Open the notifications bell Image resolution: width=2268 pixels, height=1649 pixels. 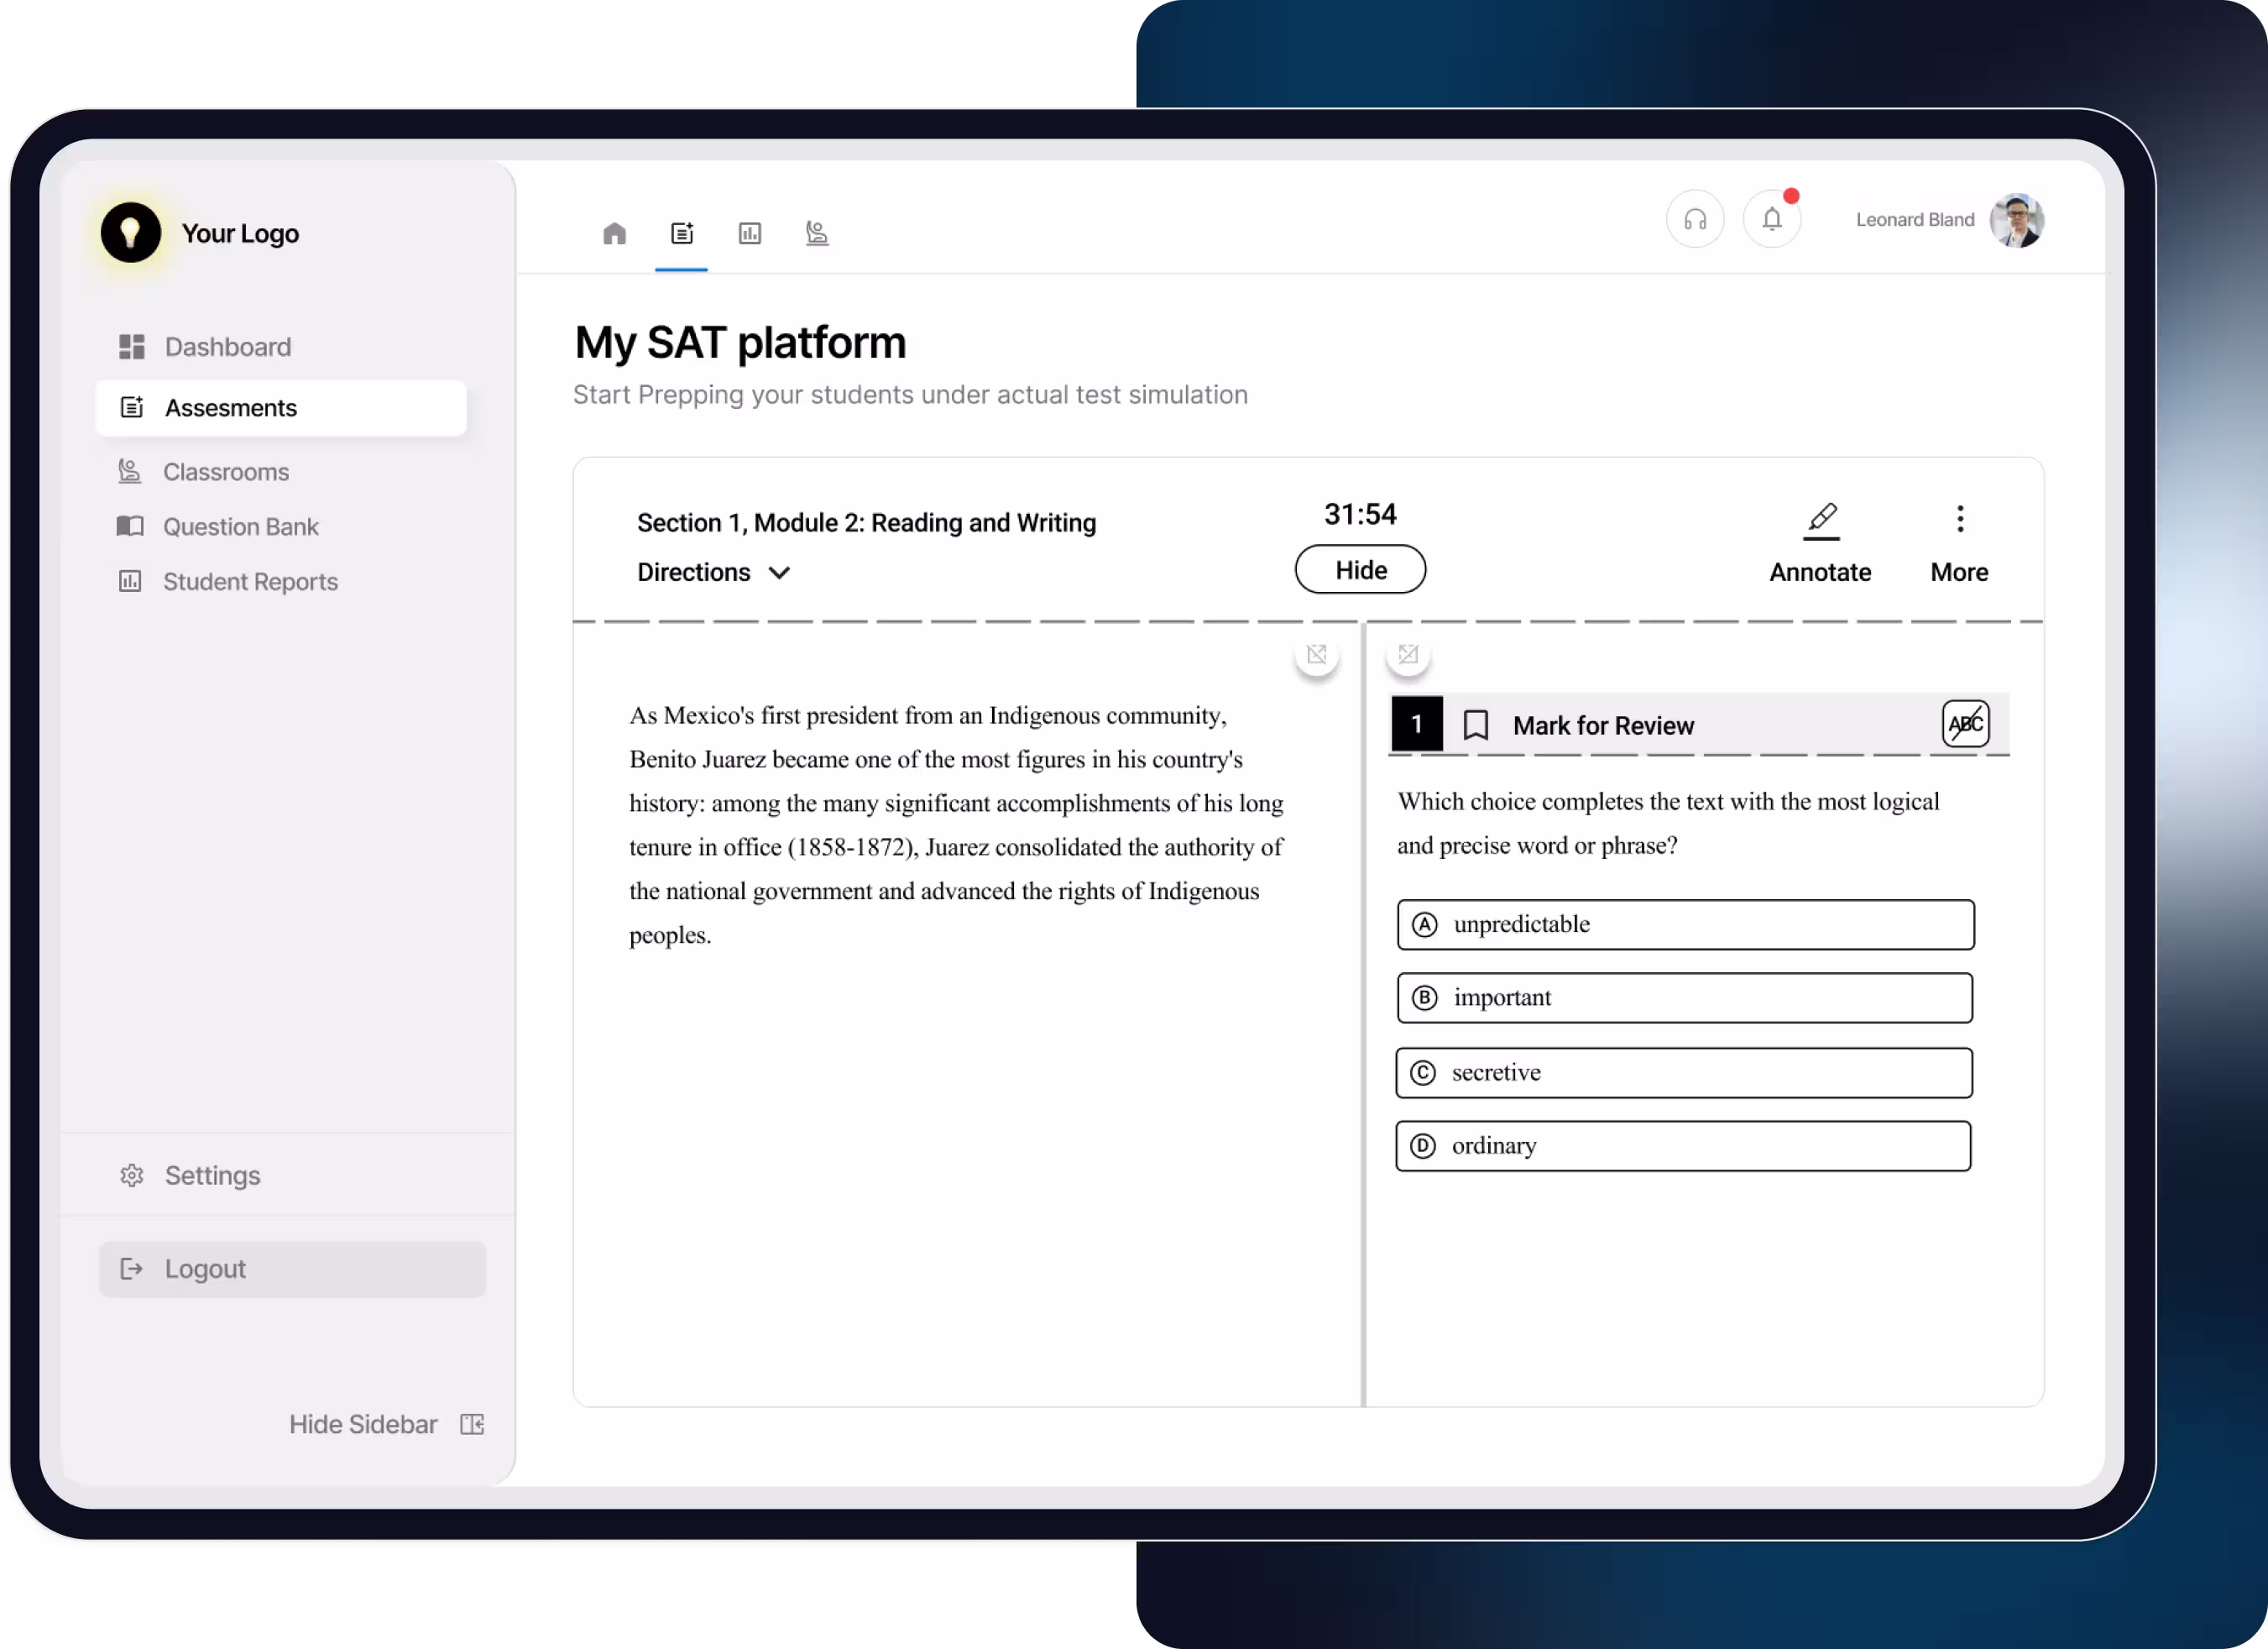coord(1772,219)
